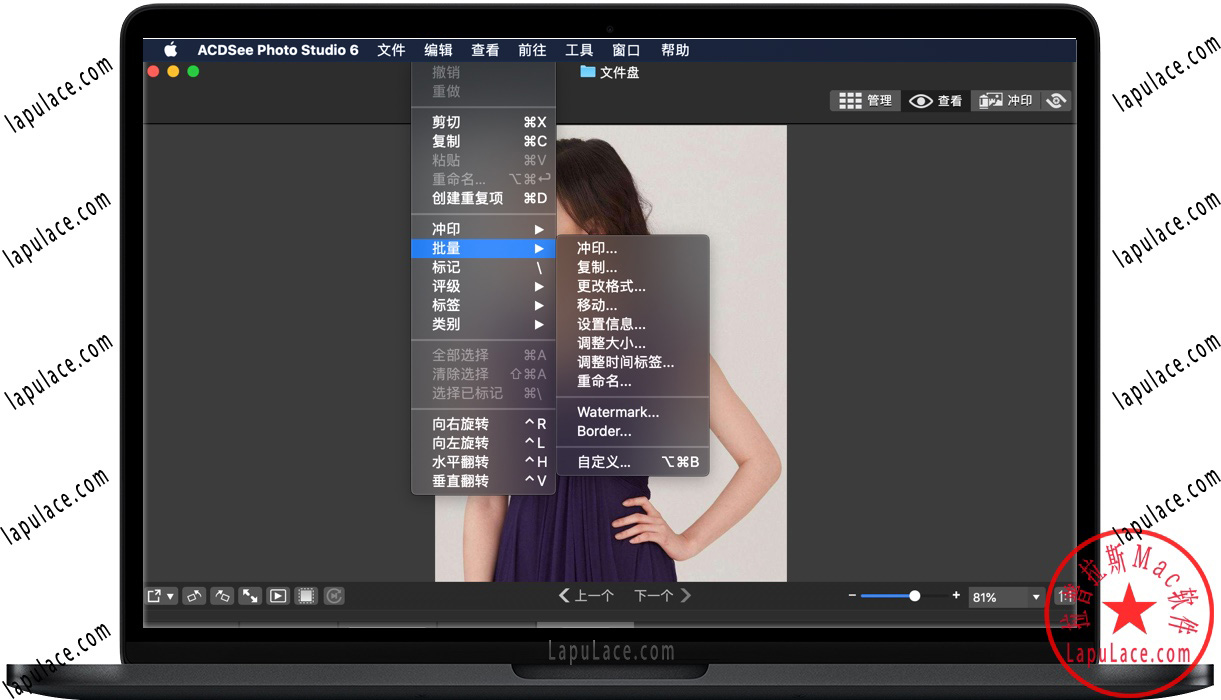The height and width of the screenshot is (700, 1221).
Task: Zoom in with the plus icon
Action: coord(956,595)
